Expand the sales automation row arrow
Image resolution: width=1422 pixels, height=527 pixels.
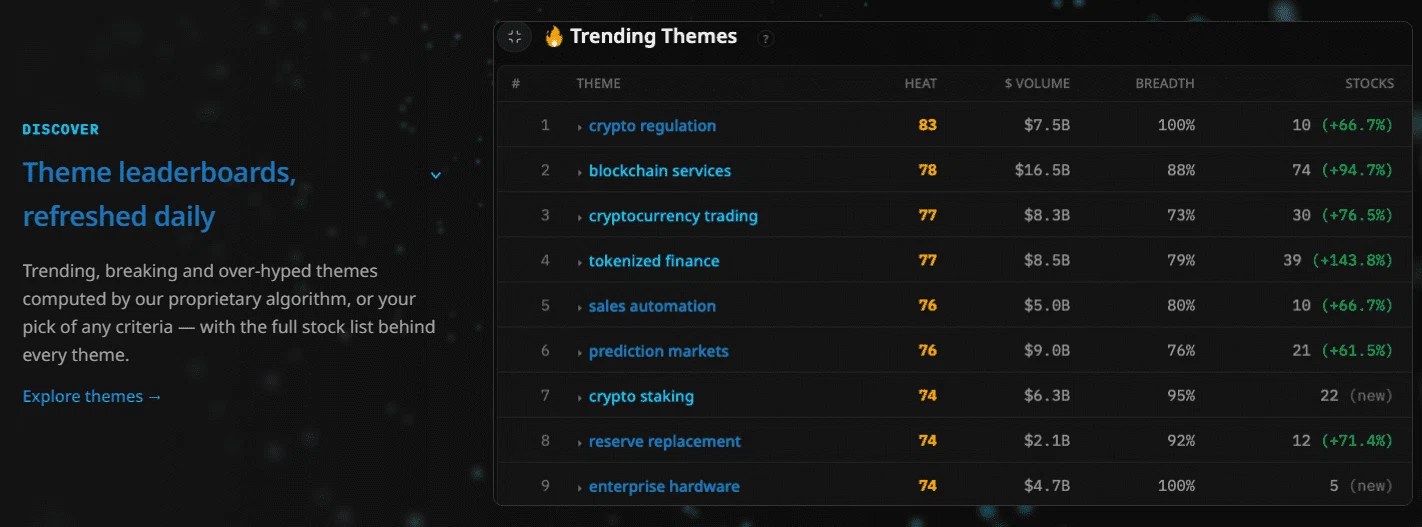tap(580, 307)
